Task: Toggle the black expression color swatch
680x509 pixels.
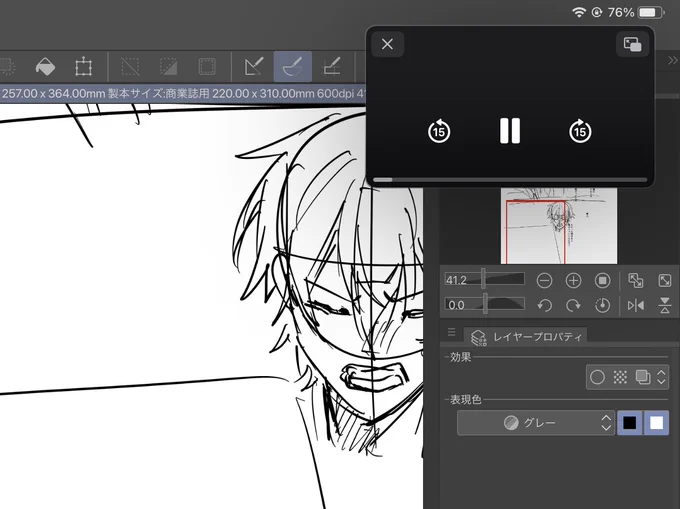Action: [629, 423]
